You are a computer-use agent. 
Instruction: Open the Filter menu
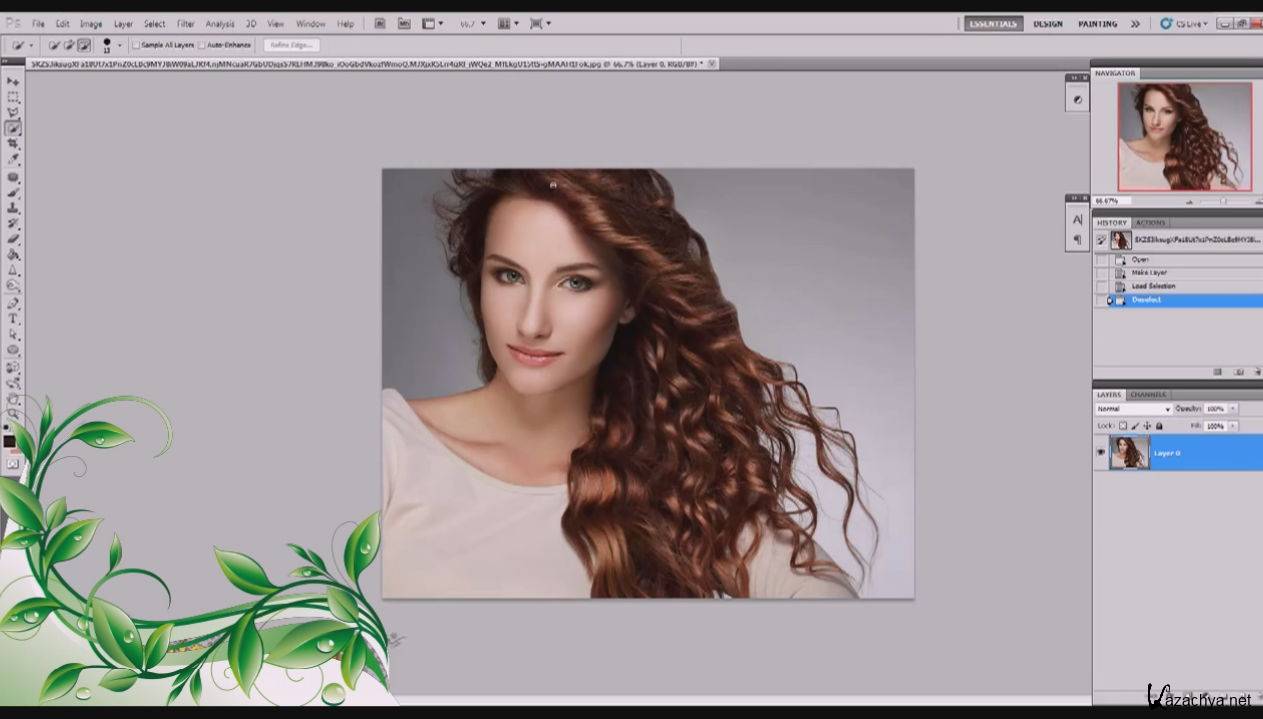[186, 23]
